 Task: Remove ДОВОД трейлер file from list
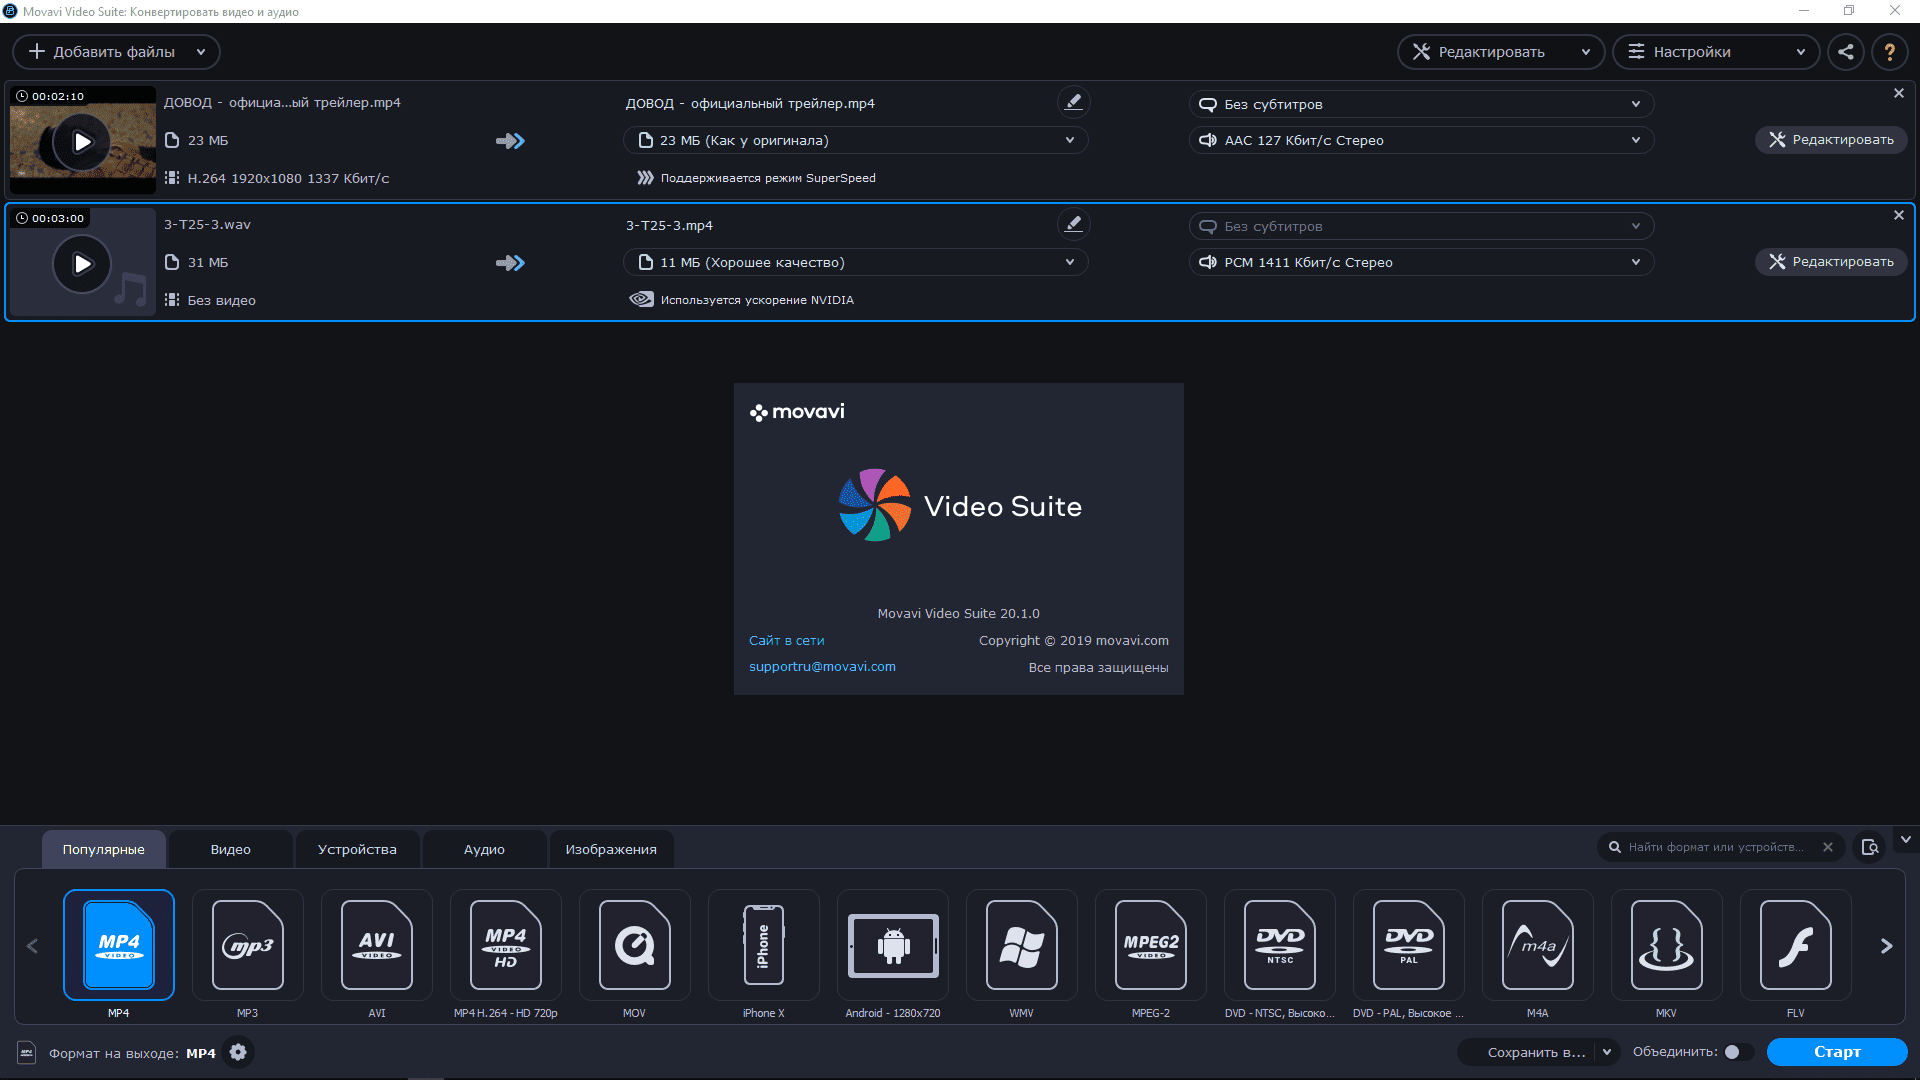pos(1898,93)
